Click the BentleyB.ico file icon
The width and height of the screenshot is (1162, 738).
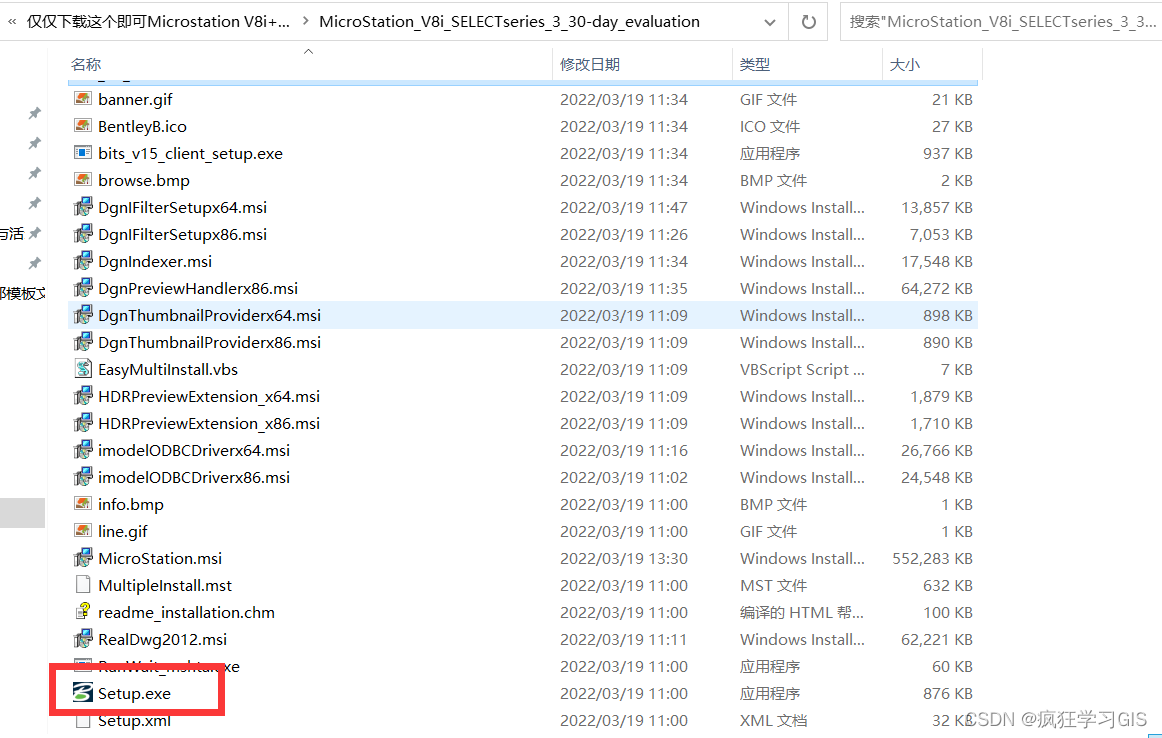[x=83, y=126]
